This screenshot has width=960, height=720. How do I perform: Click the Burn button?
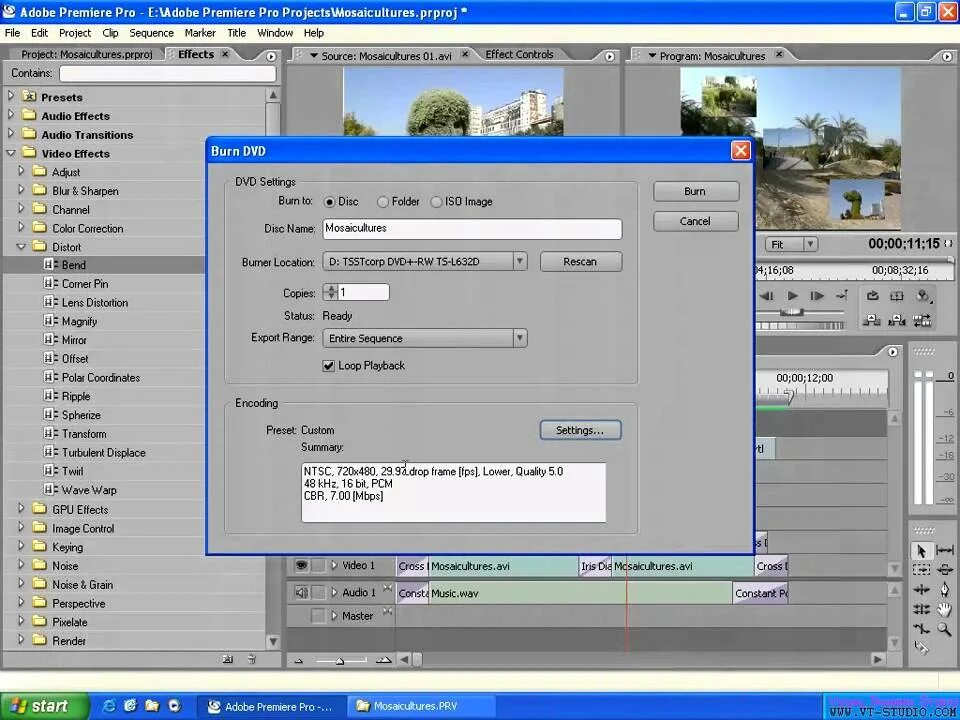[x=695, y=191]
